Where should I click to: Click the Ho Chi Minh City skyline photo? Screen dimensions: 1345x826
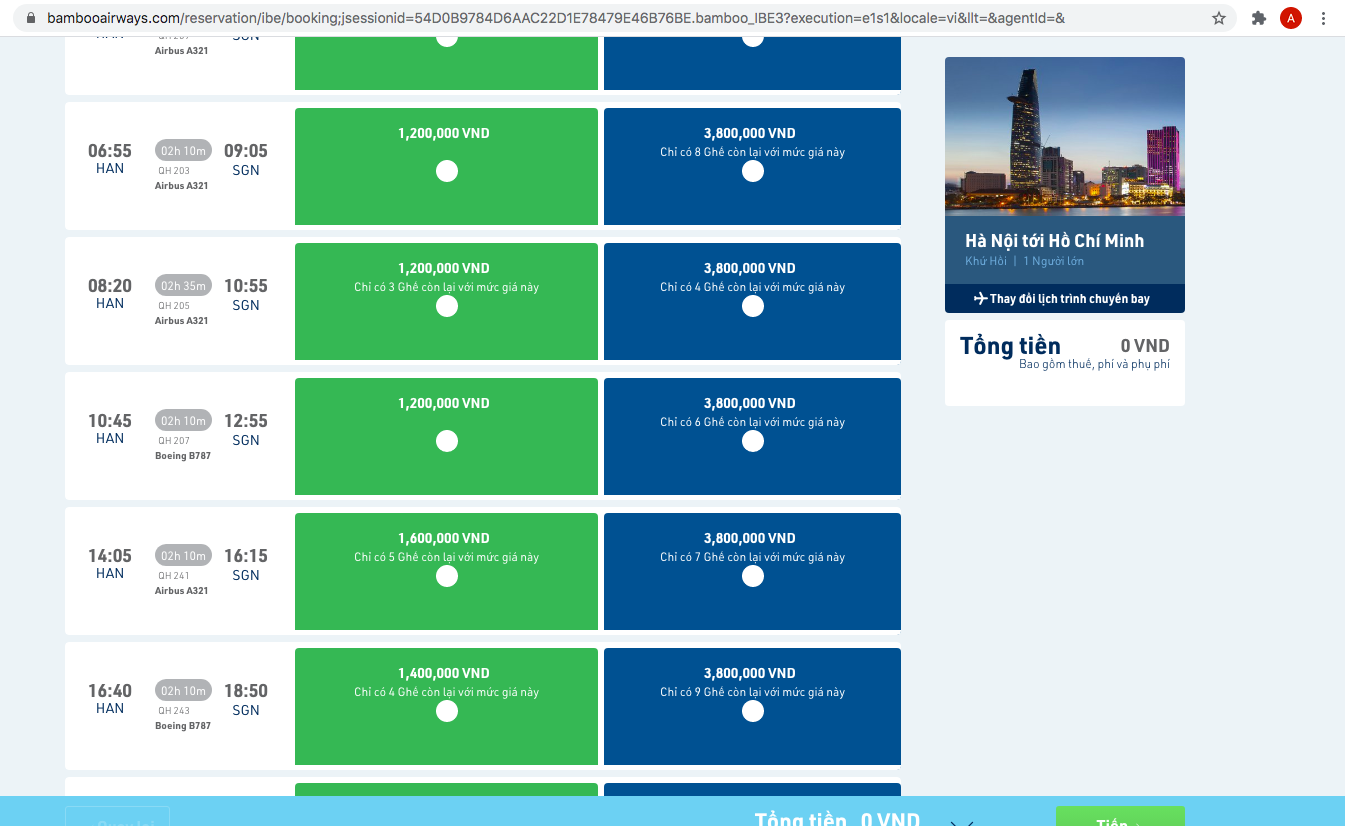pos(1065,136)
